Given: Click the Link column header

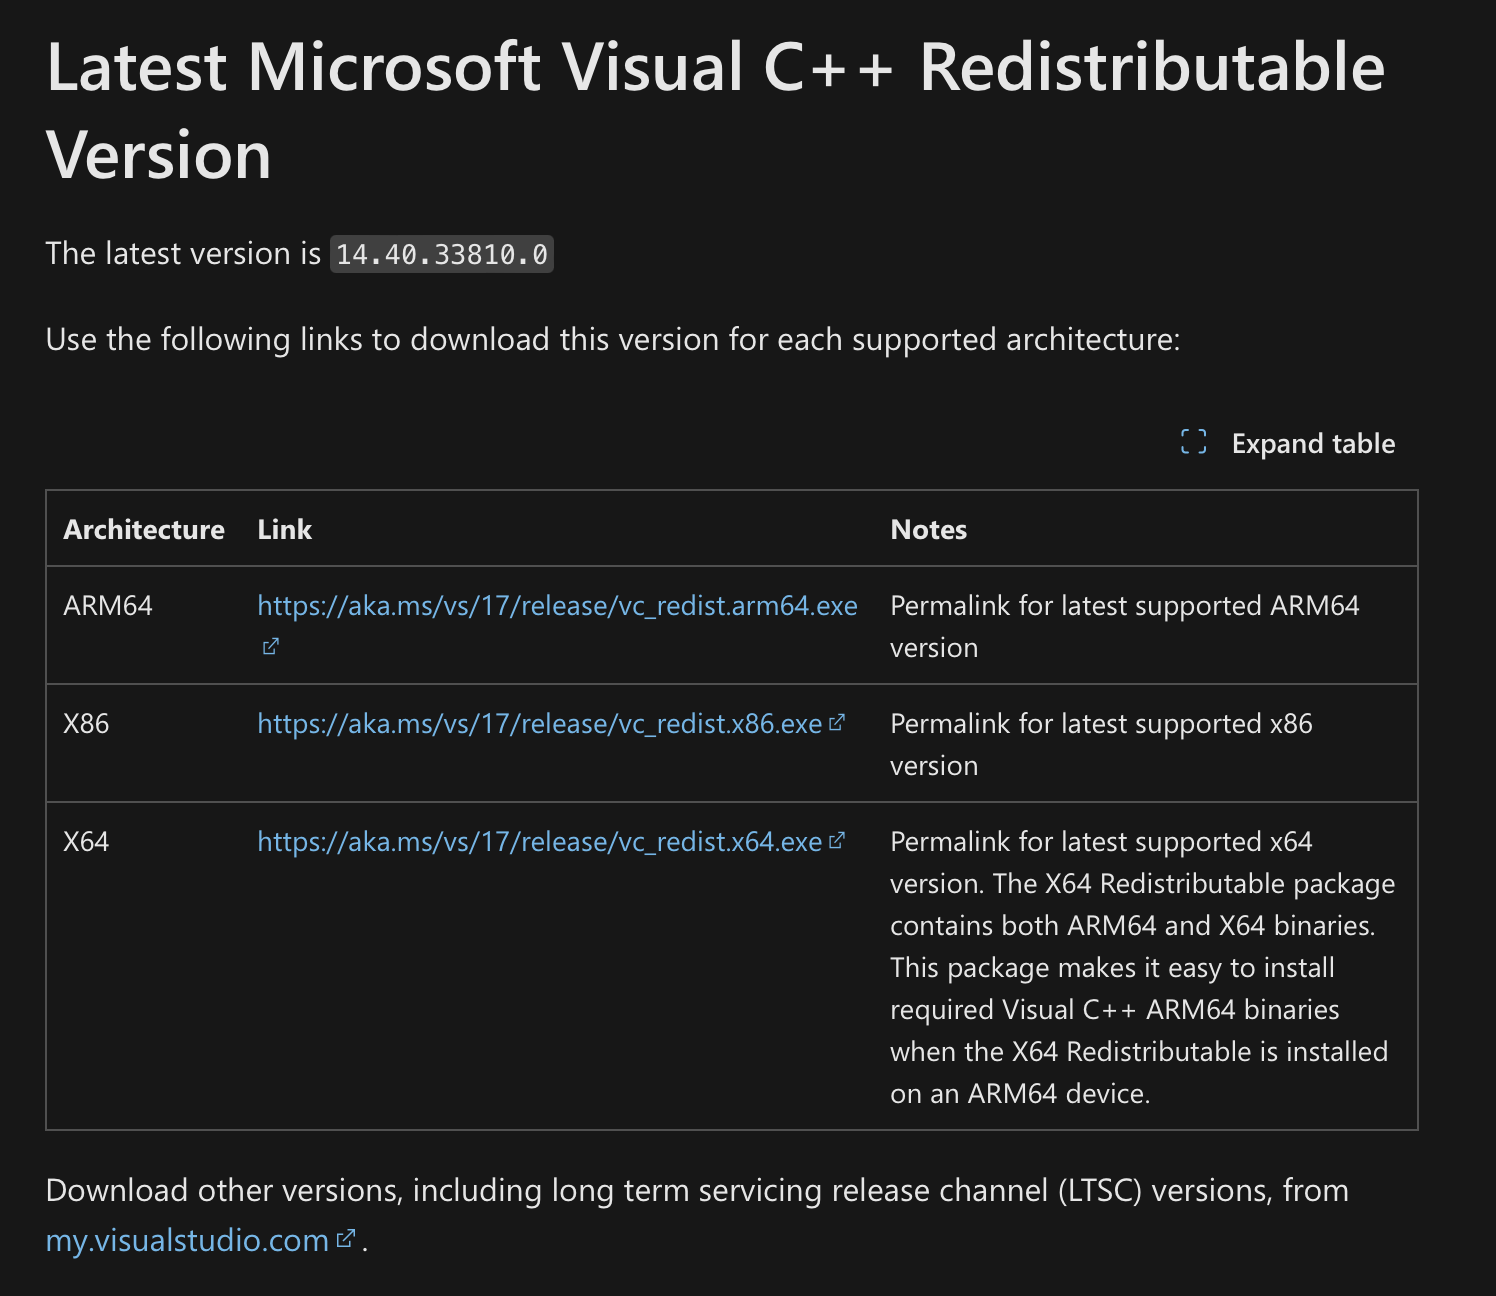Looking at the screenshot, I should pyautogui.click(x=285, y=530).
